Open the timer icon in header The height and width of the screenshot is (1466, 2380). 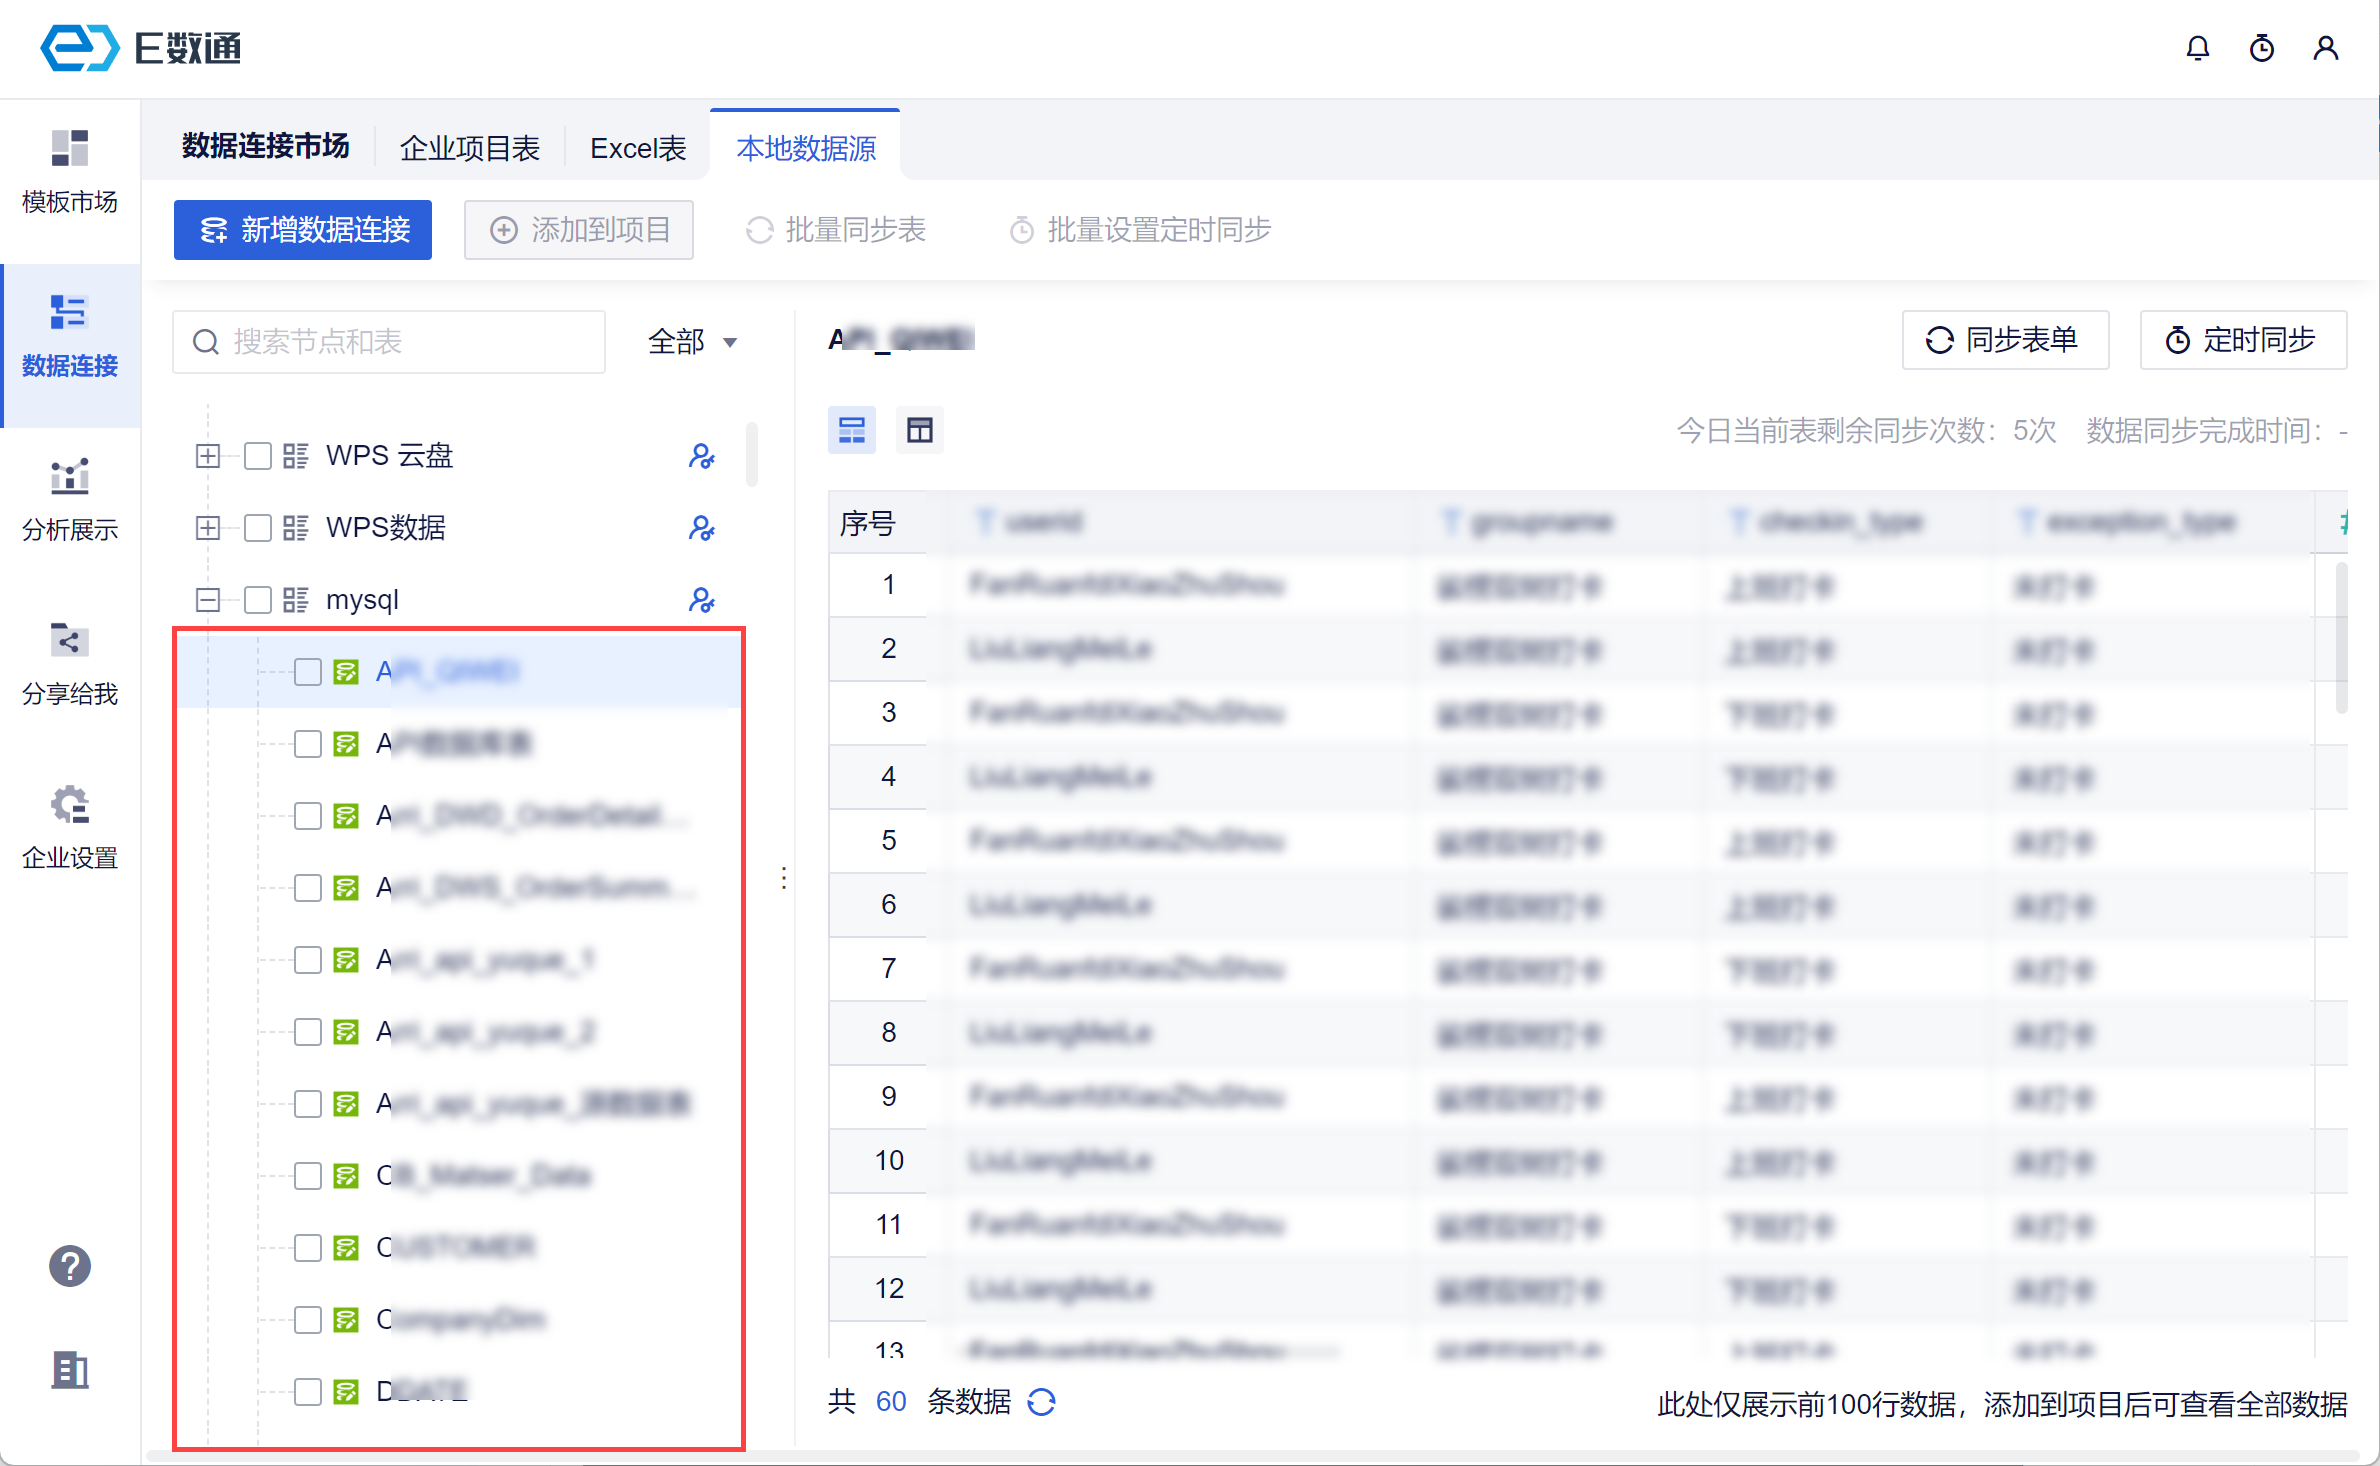point(2261,49)
